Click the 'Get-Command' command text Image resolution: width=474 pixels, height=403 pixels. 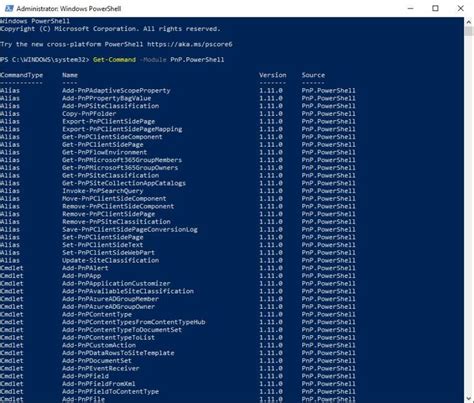114,60
